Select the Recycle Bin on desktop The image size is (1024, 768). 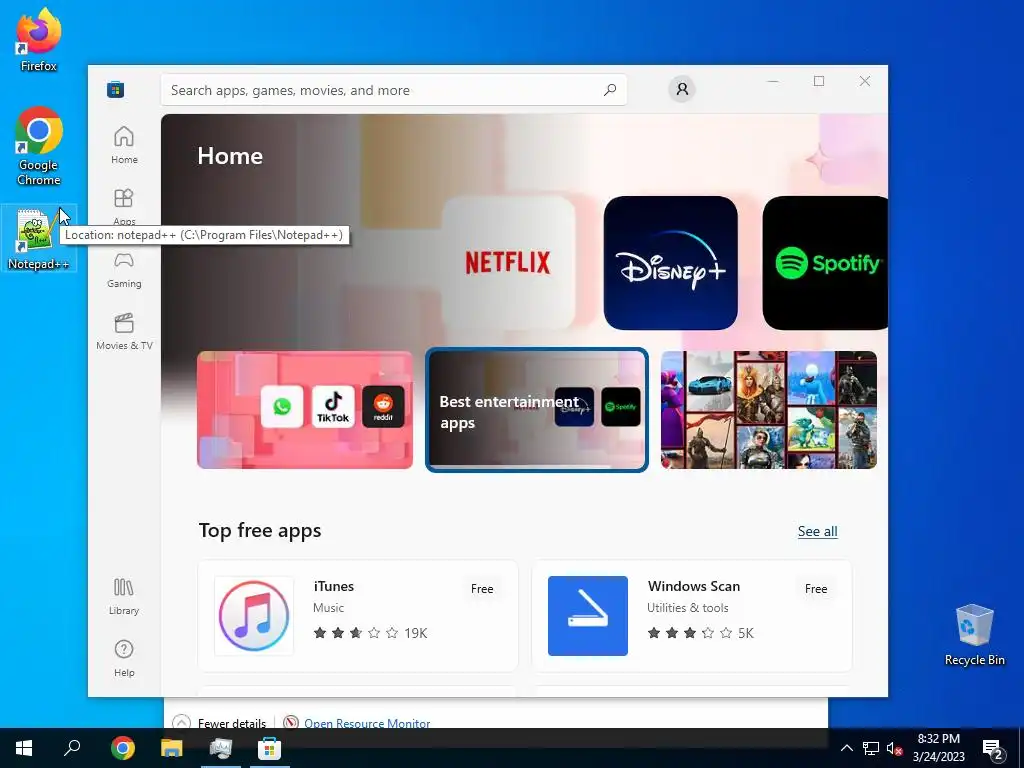coord(974,635)
